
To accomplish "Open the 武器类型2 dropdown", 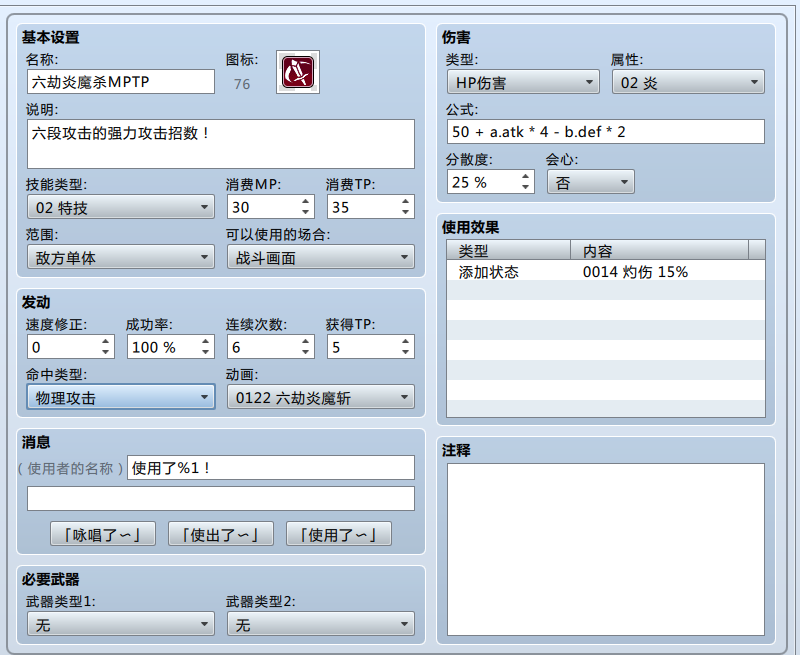I will [321, 624].
